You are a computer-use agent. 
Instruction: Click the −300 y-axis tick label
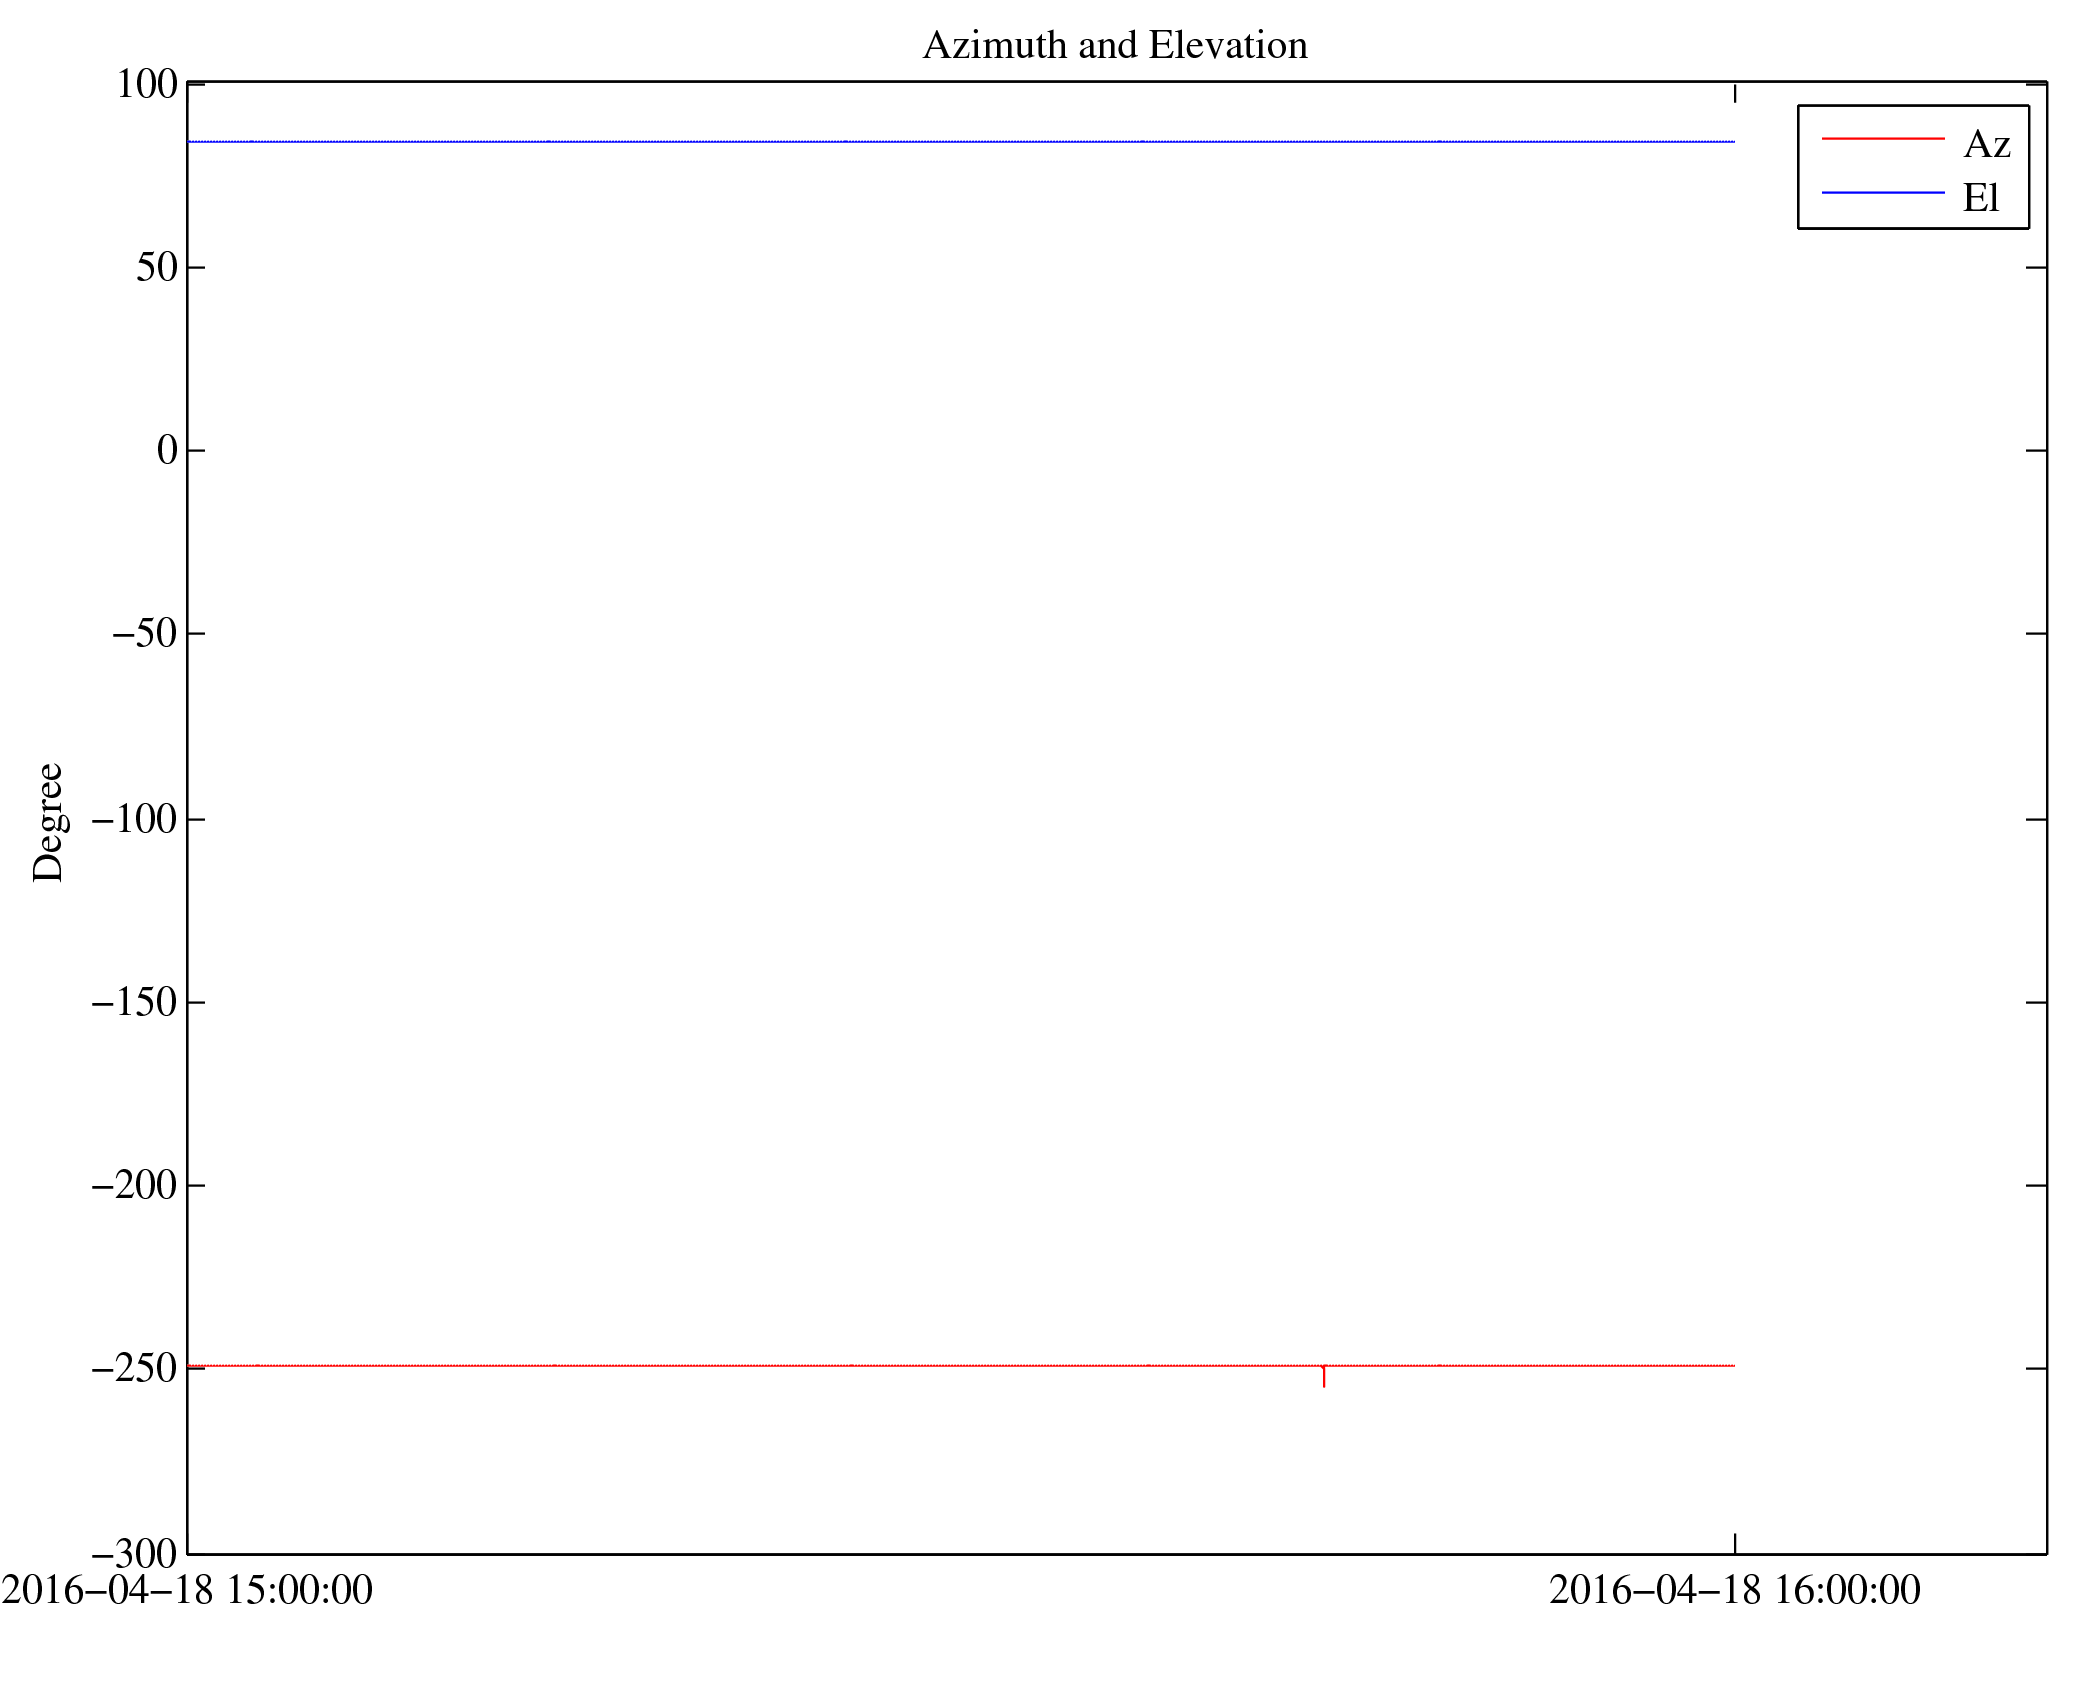pyautogui.click(x=134, y=1554)
